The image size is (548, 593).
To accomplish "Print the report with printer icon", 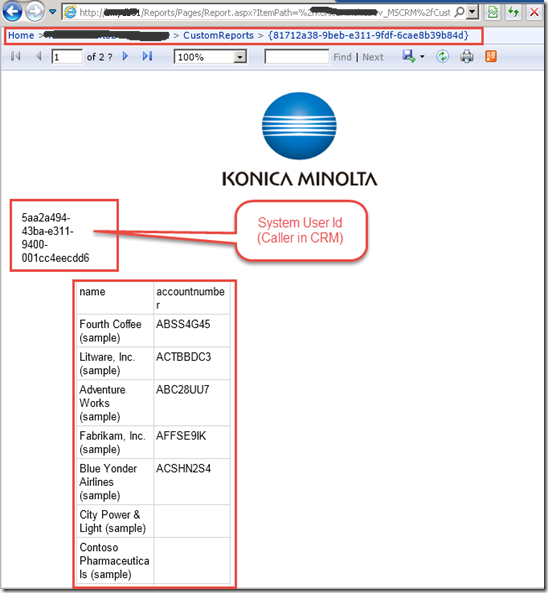I will click(467, 56).
